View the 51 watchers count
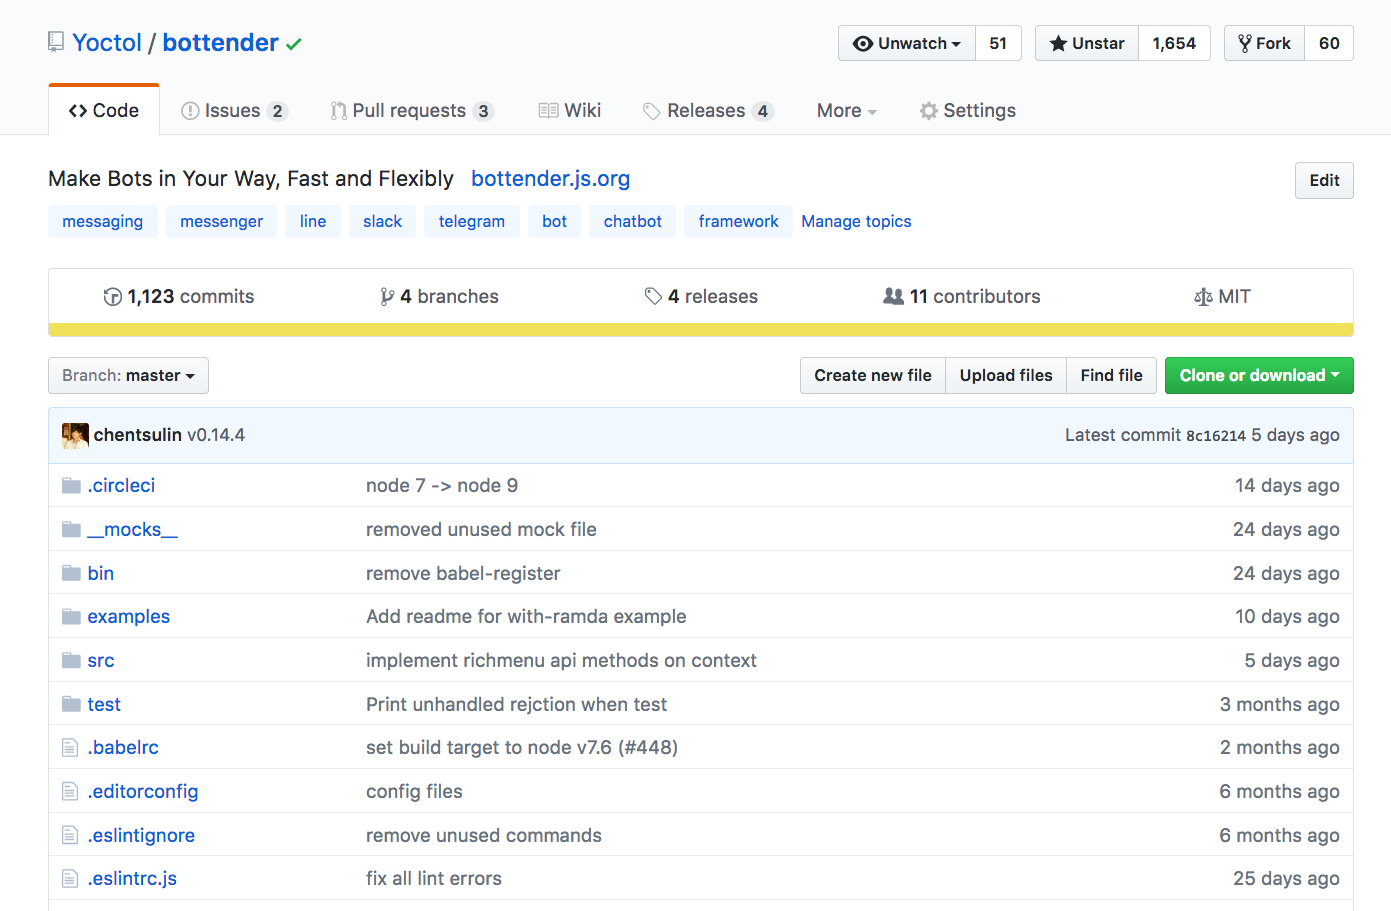Image resolution: width=1391 pixels, height=911 pixels. (998, 43)
